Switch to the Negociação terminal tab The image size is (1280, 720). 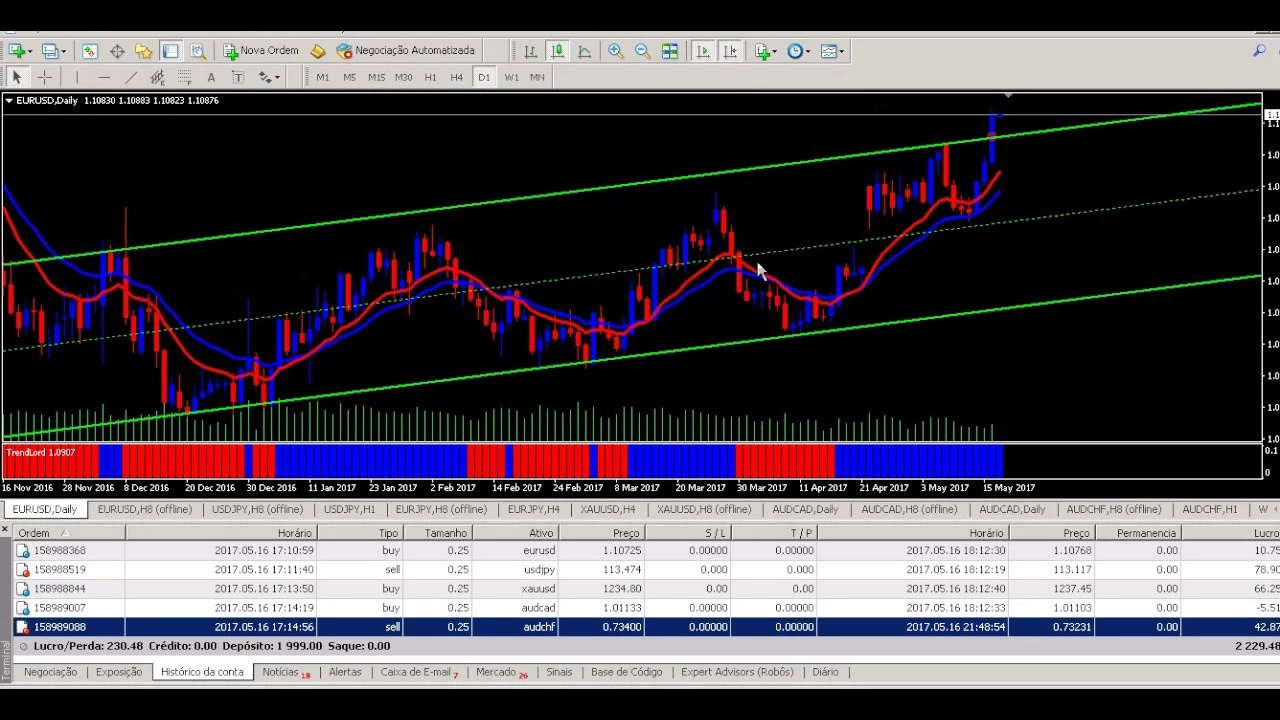pos(50,672)
